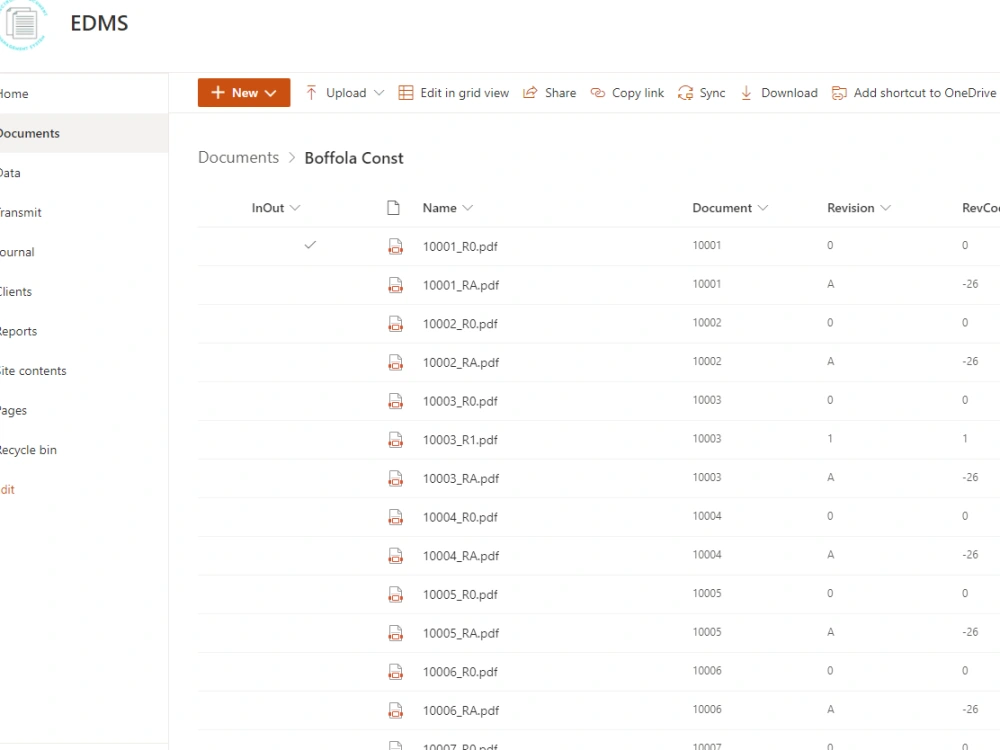The height and width of the screenshot is (750, 1000).
Task: Click the Download arrow icon
Action: click(x=746, y=93)
